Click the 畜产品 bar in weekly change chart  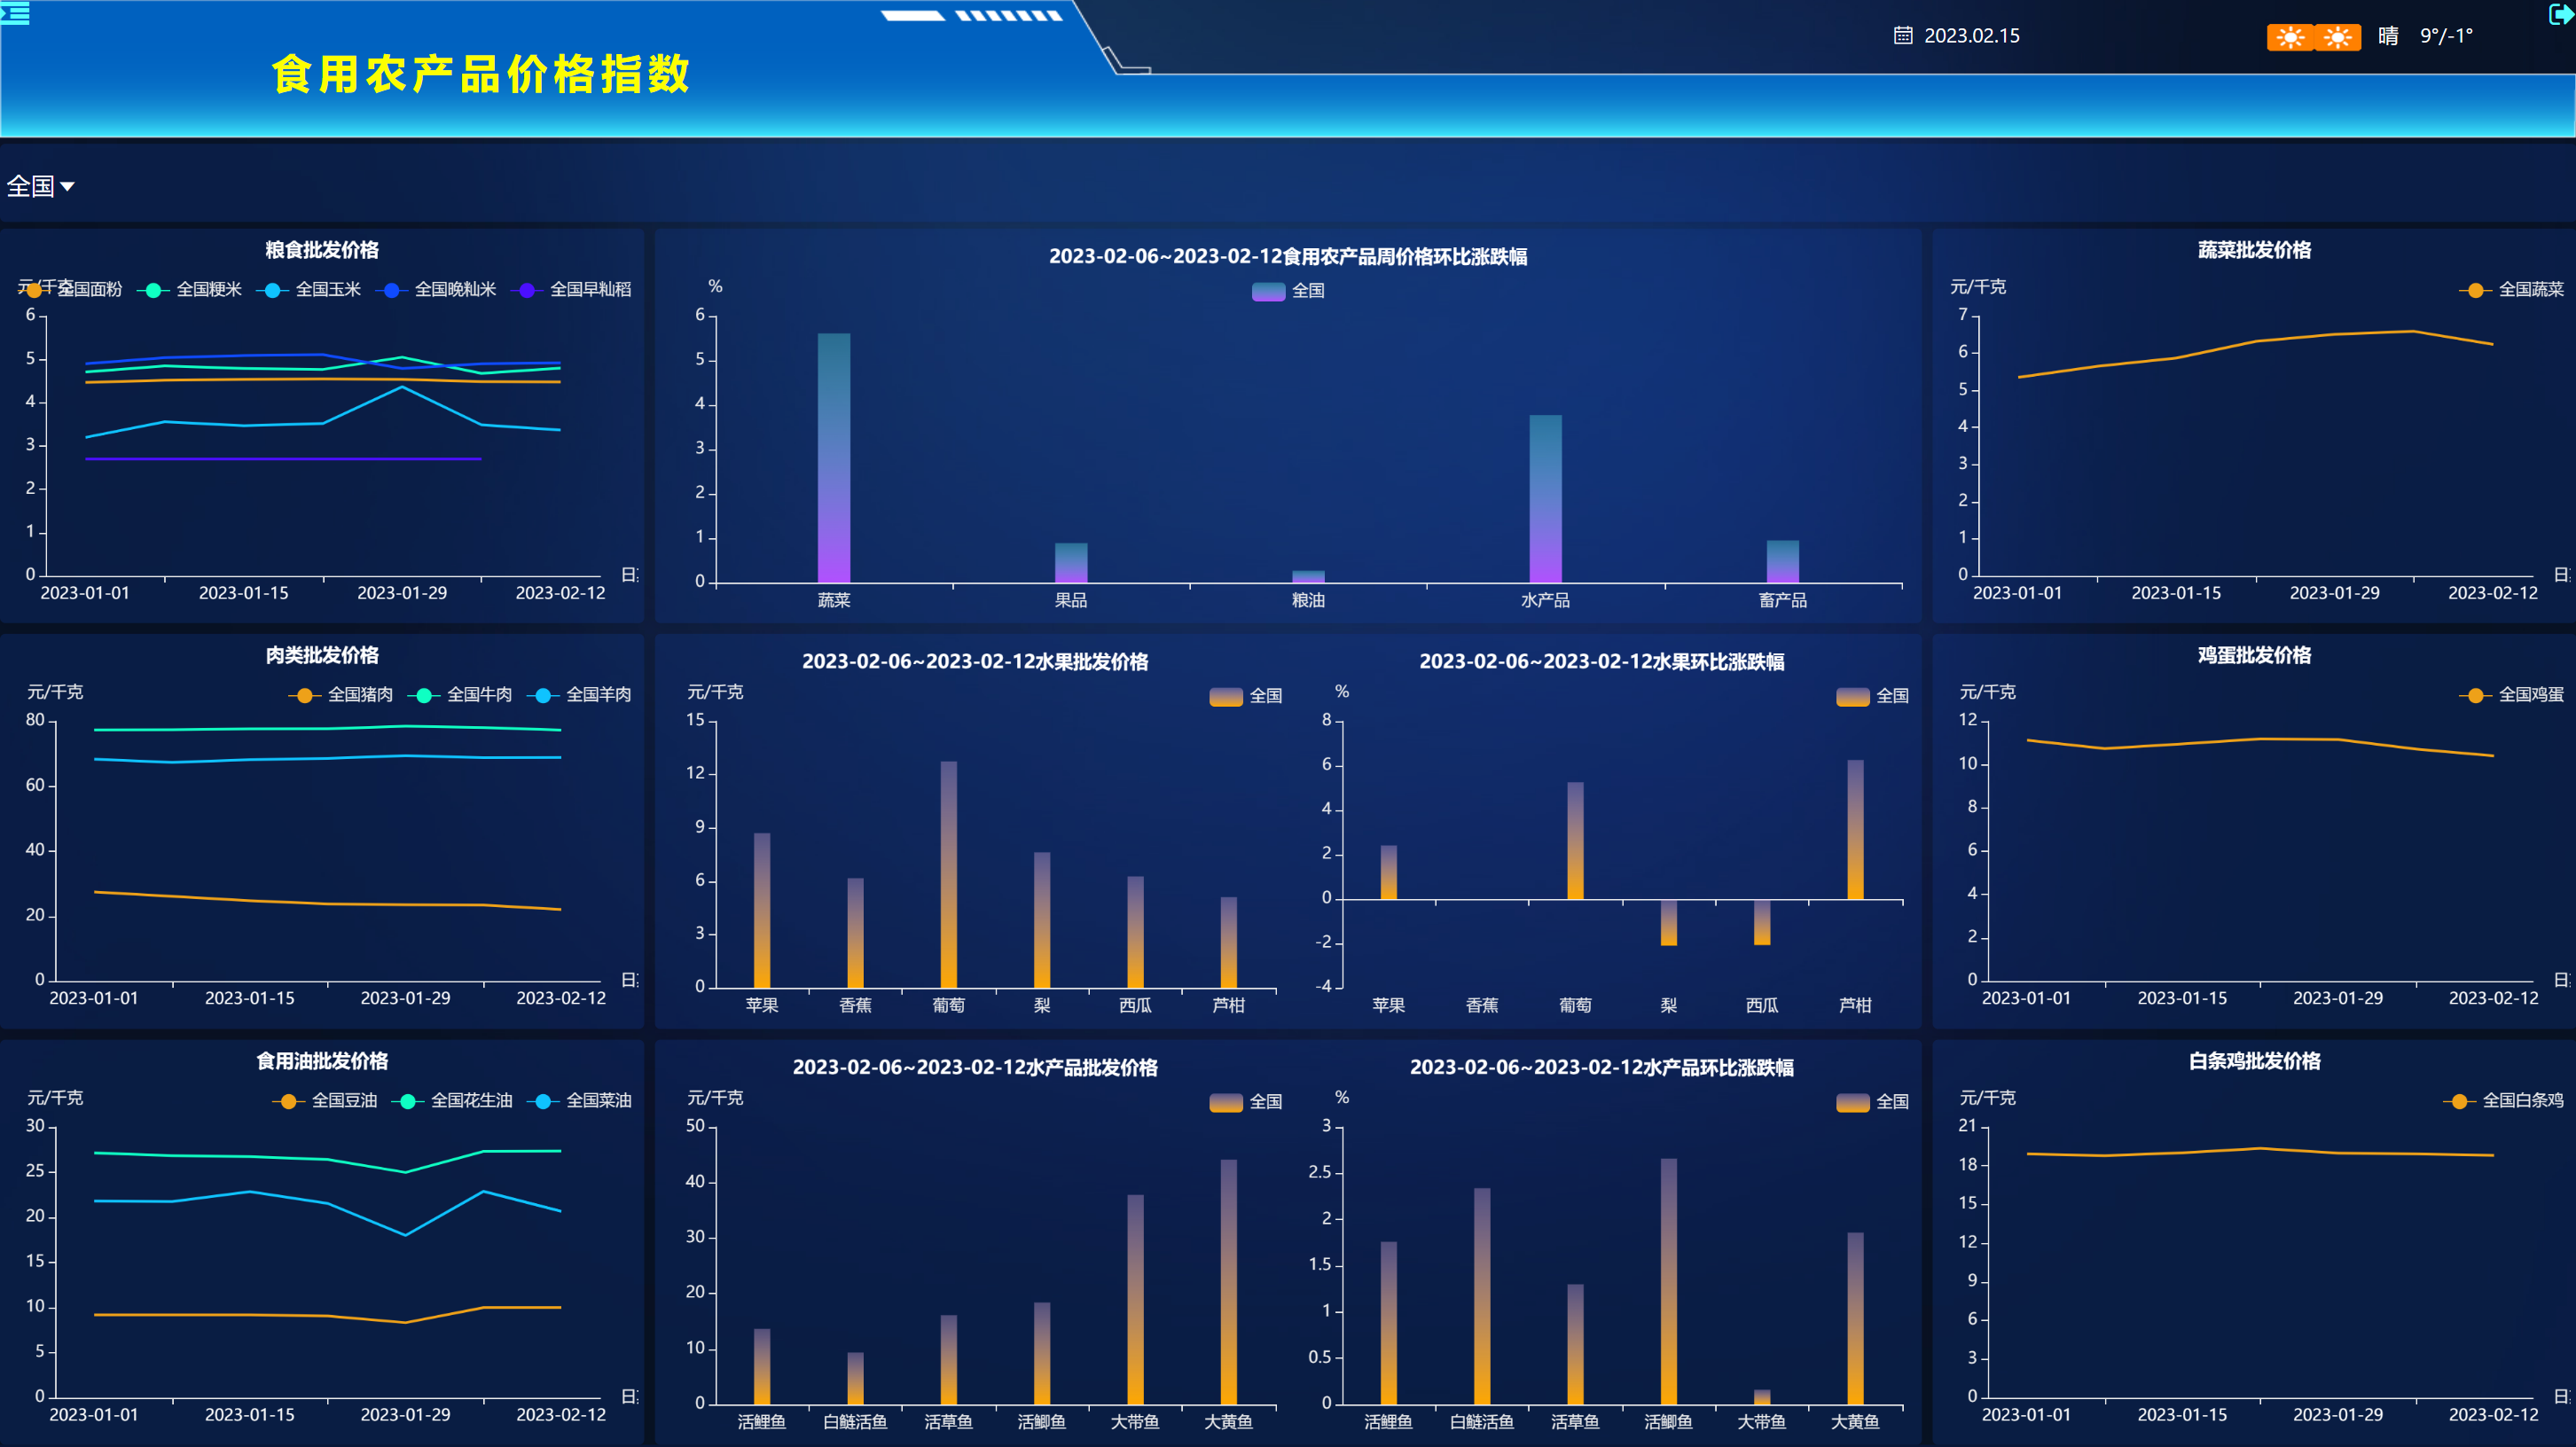[1782, 562]
